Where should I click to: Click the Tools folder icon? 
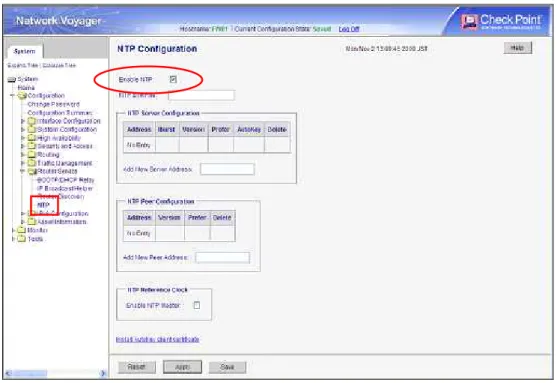pyautogui.click(x=22, y=239)
